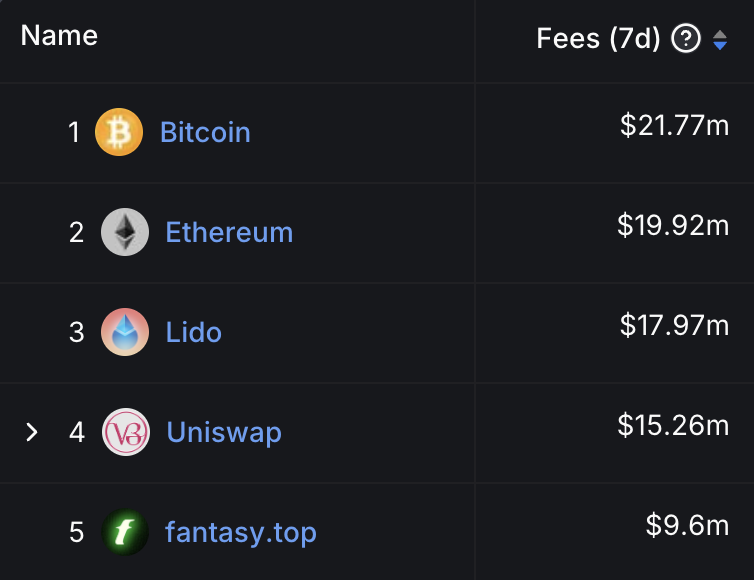Click the Bitcoin $21.77m fees value

[674, 125]
